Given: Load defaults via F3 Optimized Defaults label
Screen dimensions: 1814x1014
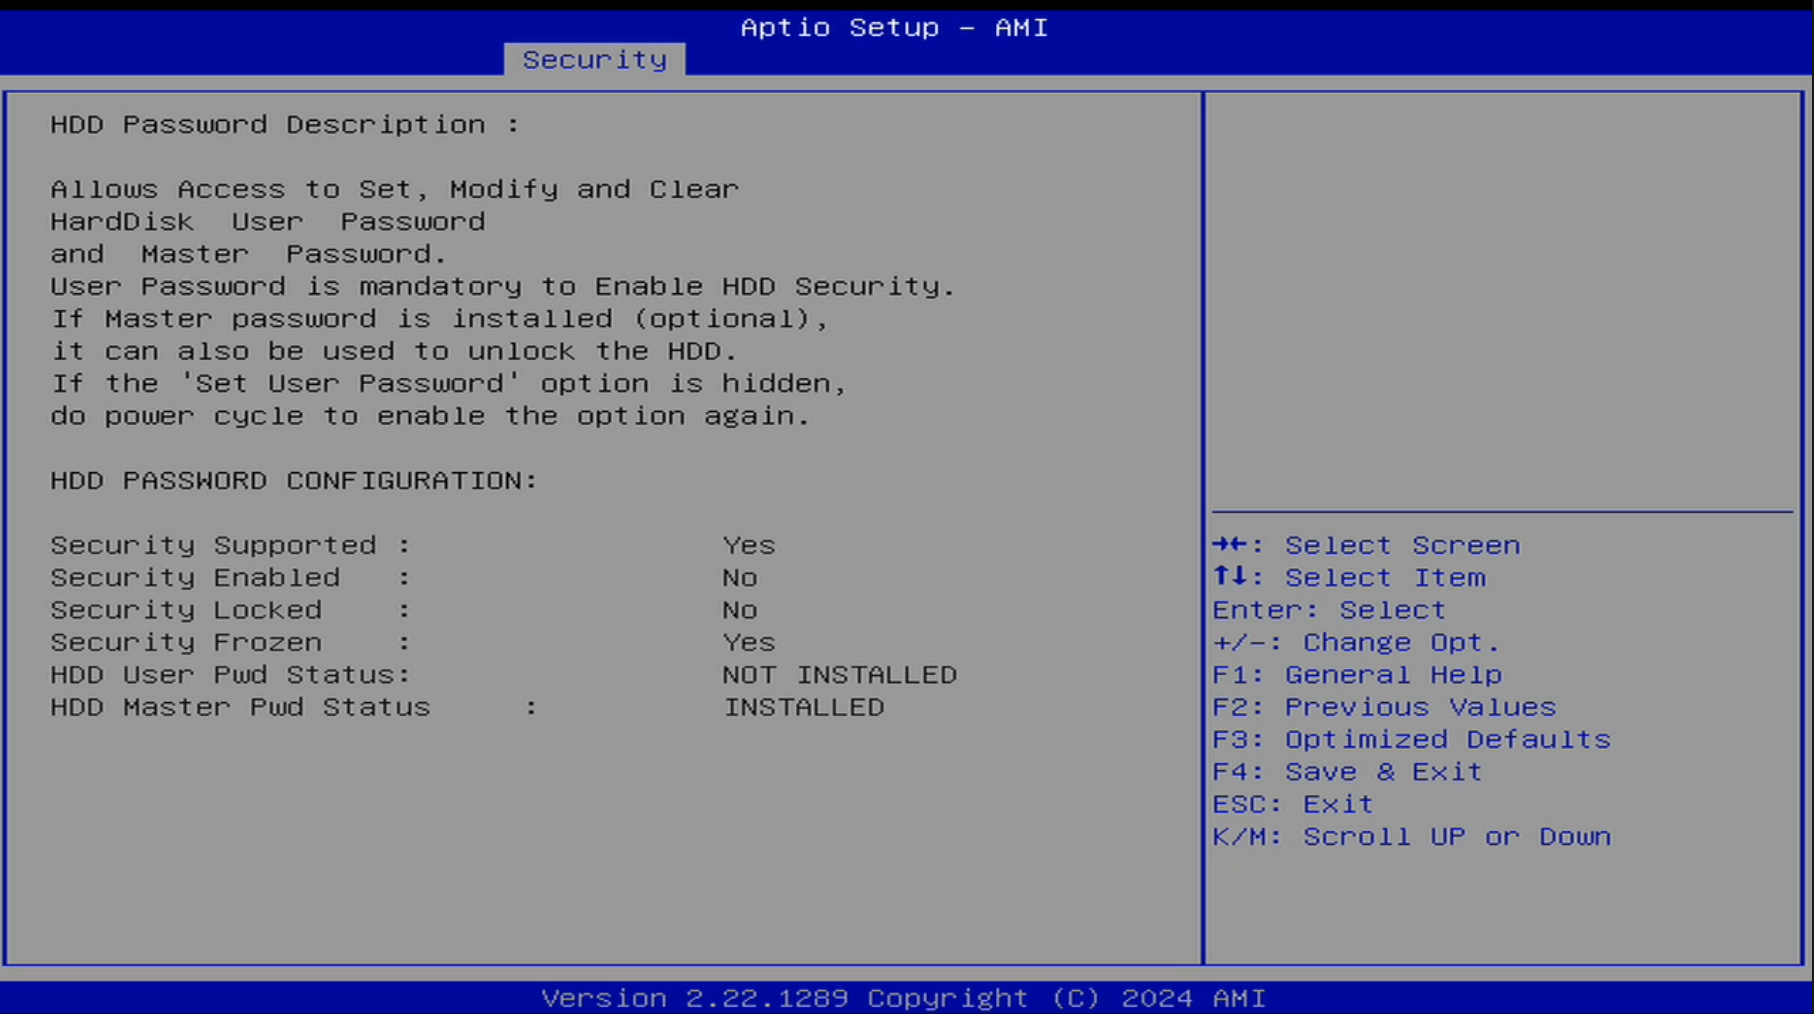Looking at the screenshot, I should (x=1410, y=739).
